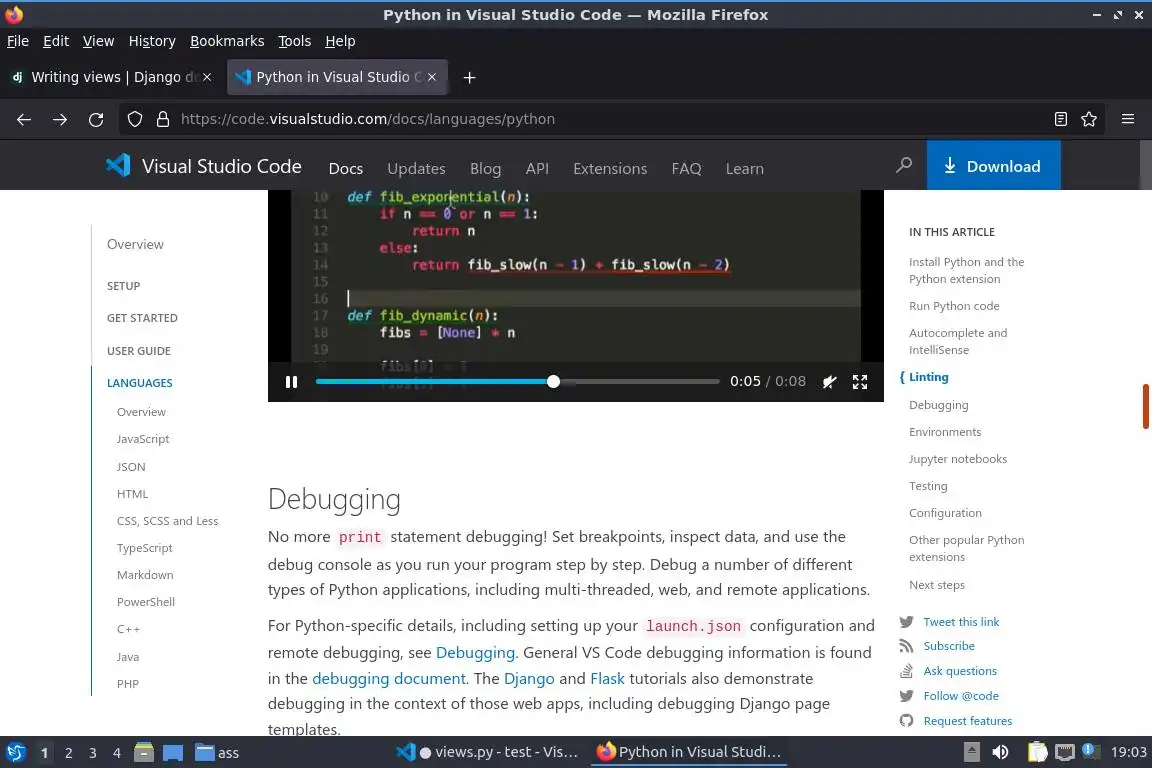The height and width of the screenshot is (768, 1152).
Task: Click Tweet this link Twitter icon
Action: point(907,622)
